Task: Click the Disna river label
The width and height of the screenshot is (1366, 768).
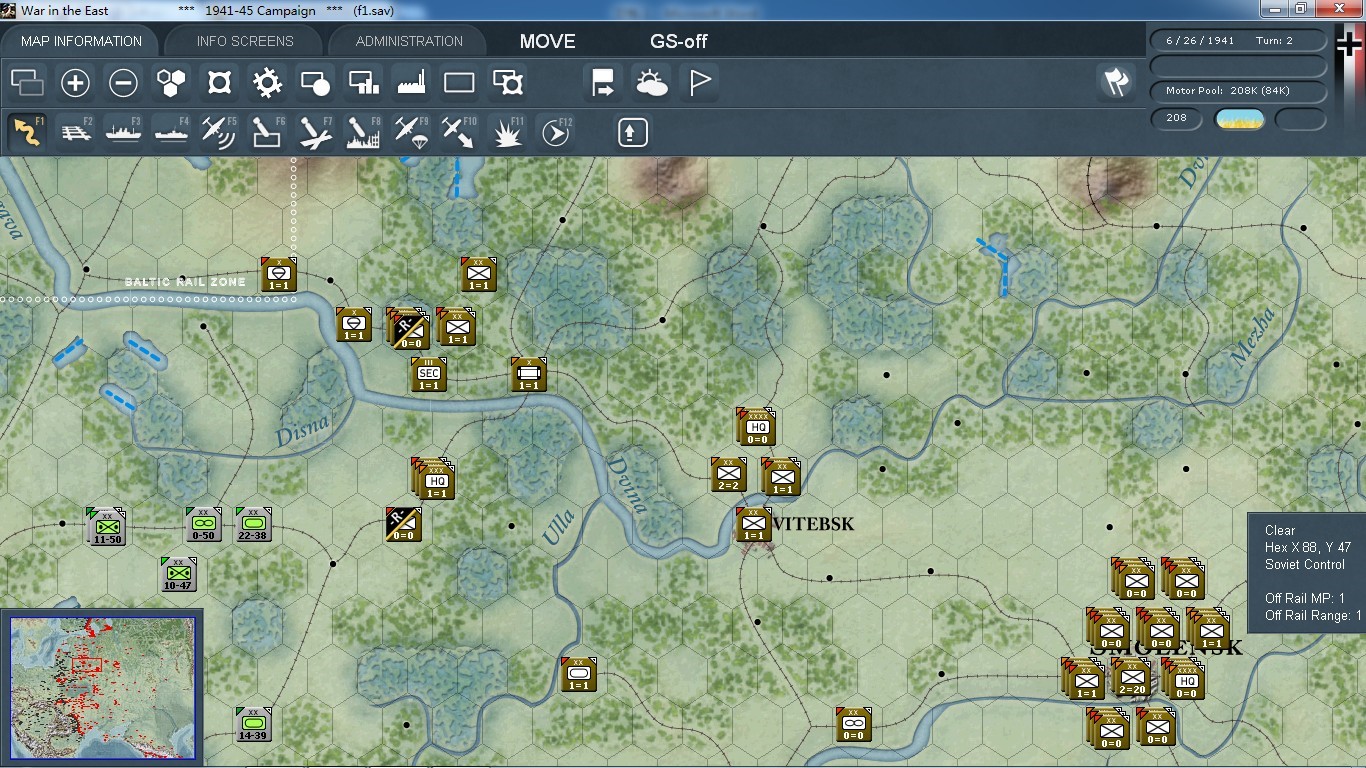Action: tap(302, 431)
